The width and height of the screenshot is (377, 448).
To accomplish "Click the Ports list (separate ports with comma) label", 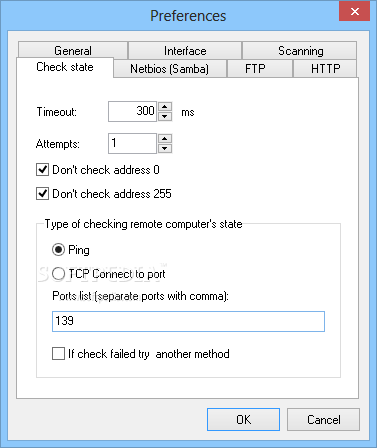I will tap(140, 296).
